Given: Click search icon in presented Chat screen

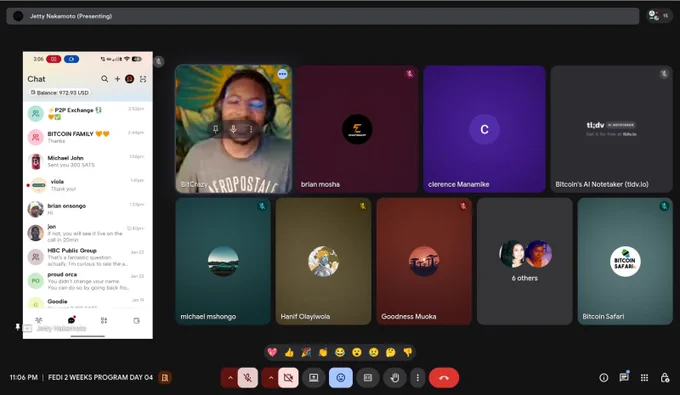Looking at the screenshot, I should (105, 79).
